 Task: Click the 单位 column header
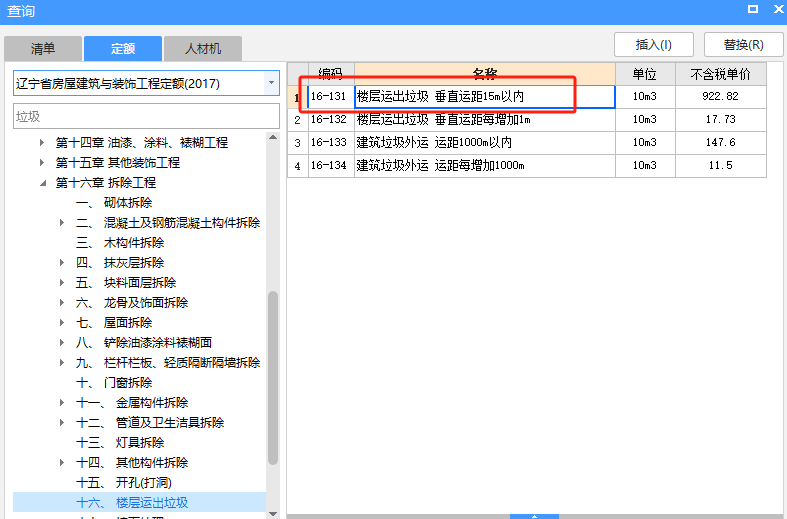(x=645, y=74)
